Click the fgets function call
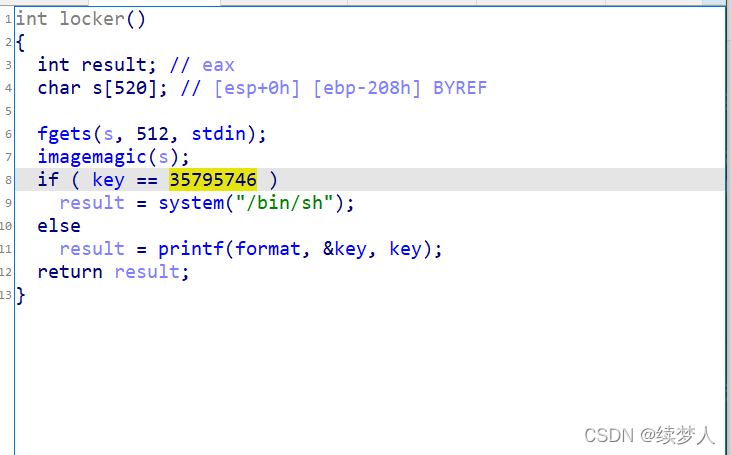The width and height of the screenshot is (731, 455). coord(64,134)
